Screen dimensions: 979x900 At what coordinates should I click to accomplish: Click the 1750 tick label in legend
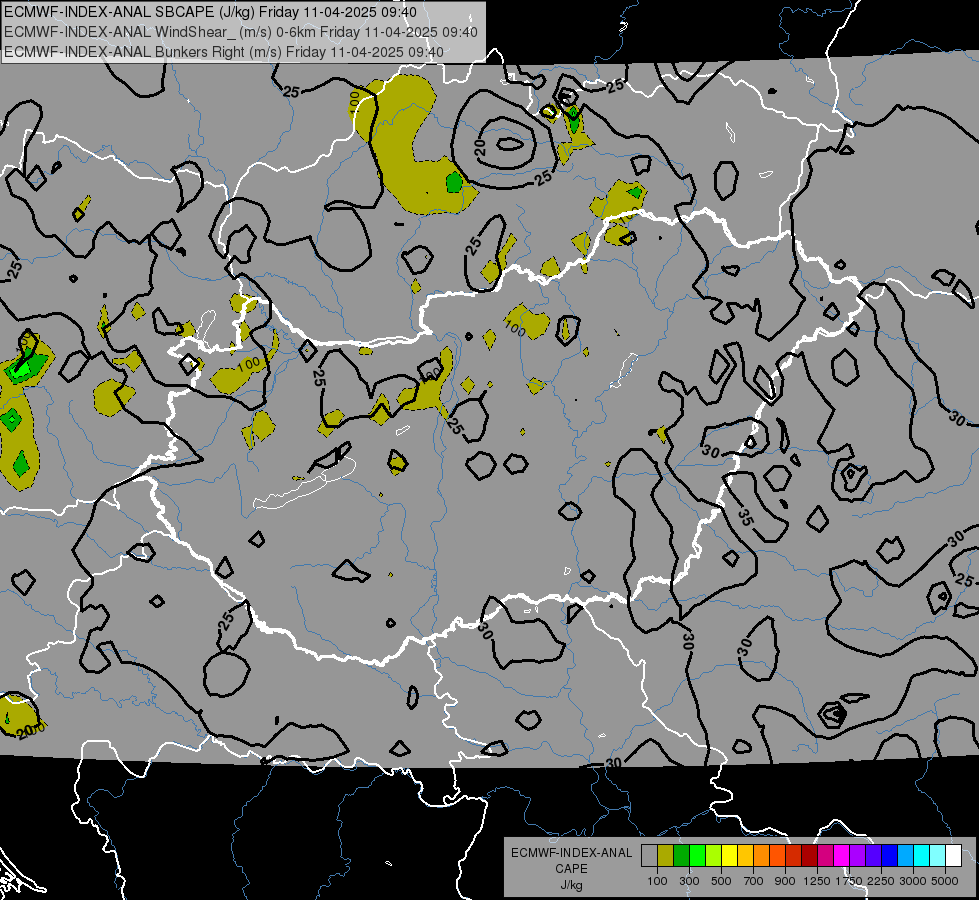pos(849,881)
